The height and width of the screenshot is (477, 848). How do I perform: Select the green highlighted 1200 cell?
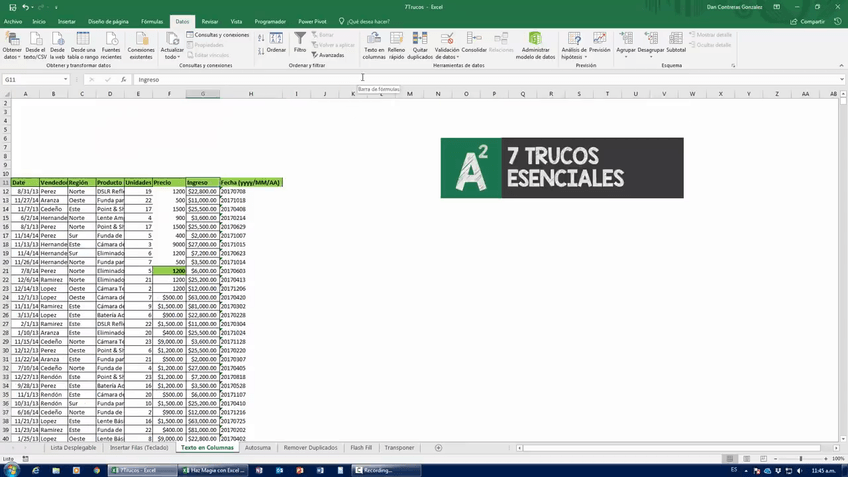169,271
